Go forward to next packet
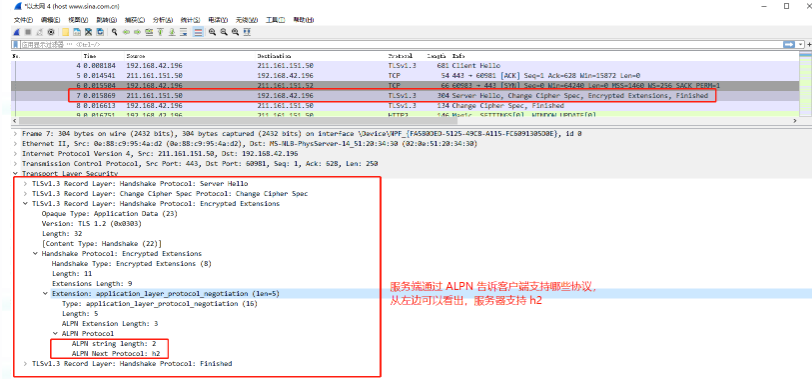 tap(137, 32)
